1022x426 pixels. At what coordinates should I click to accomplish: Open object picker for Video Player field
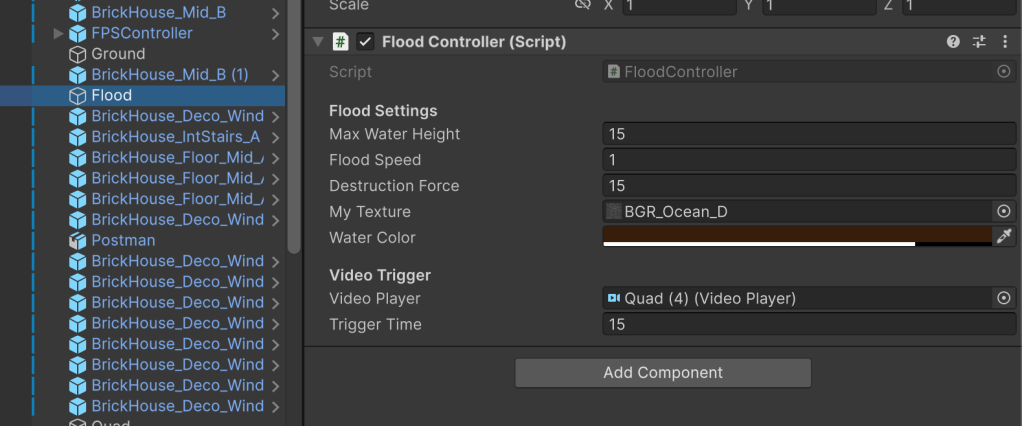pyautogui.click(x=1004, y=298)
